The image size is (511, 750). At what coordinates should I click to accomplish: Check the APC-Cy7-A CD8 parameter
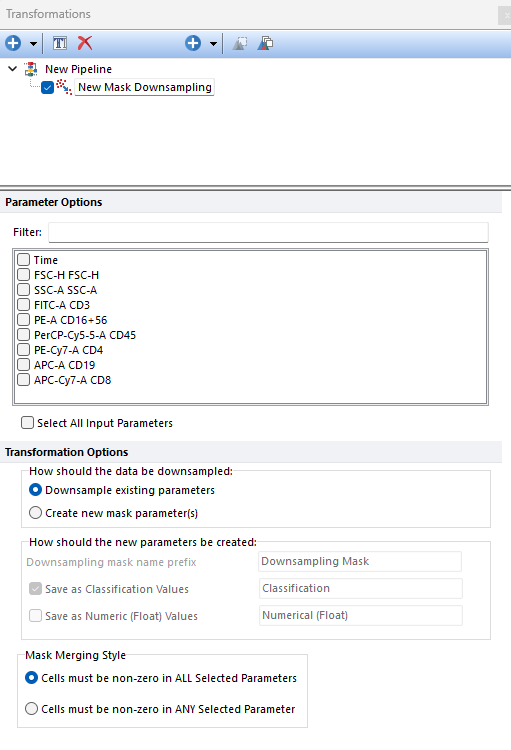pyautogui.click(x=23, y=380)
